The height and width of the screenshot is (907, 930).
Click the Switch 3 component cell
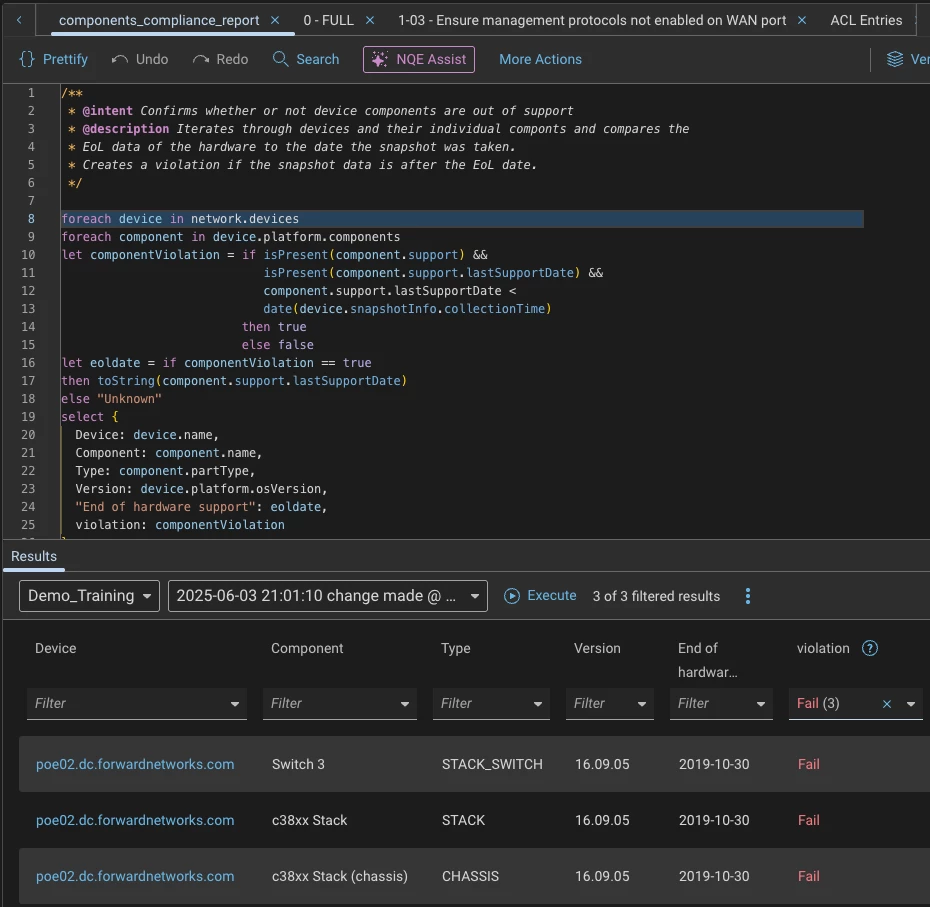click(x=298, y=764)
